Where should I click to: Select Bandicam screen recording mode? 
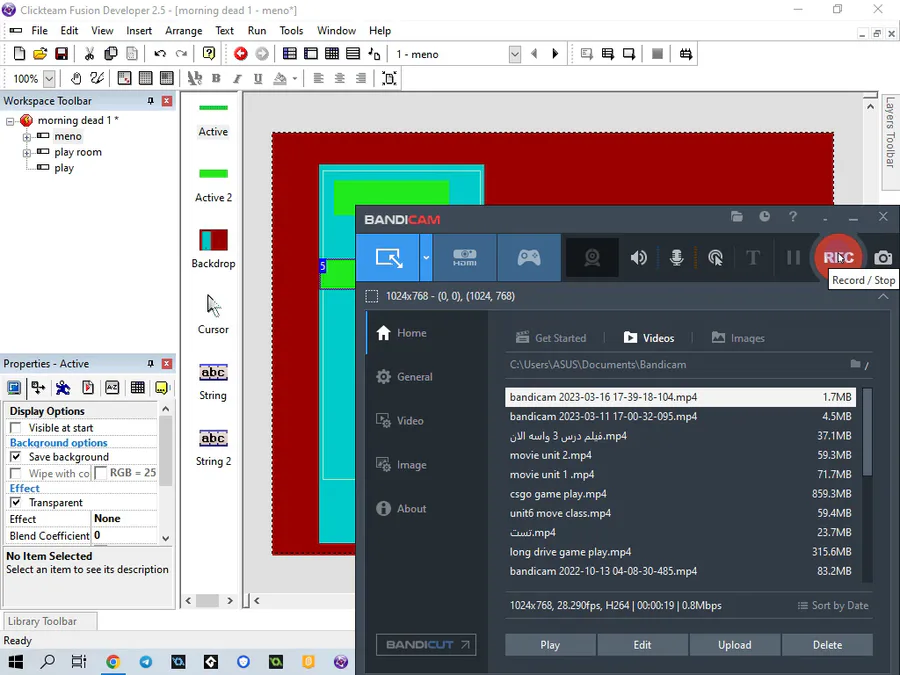389,258
